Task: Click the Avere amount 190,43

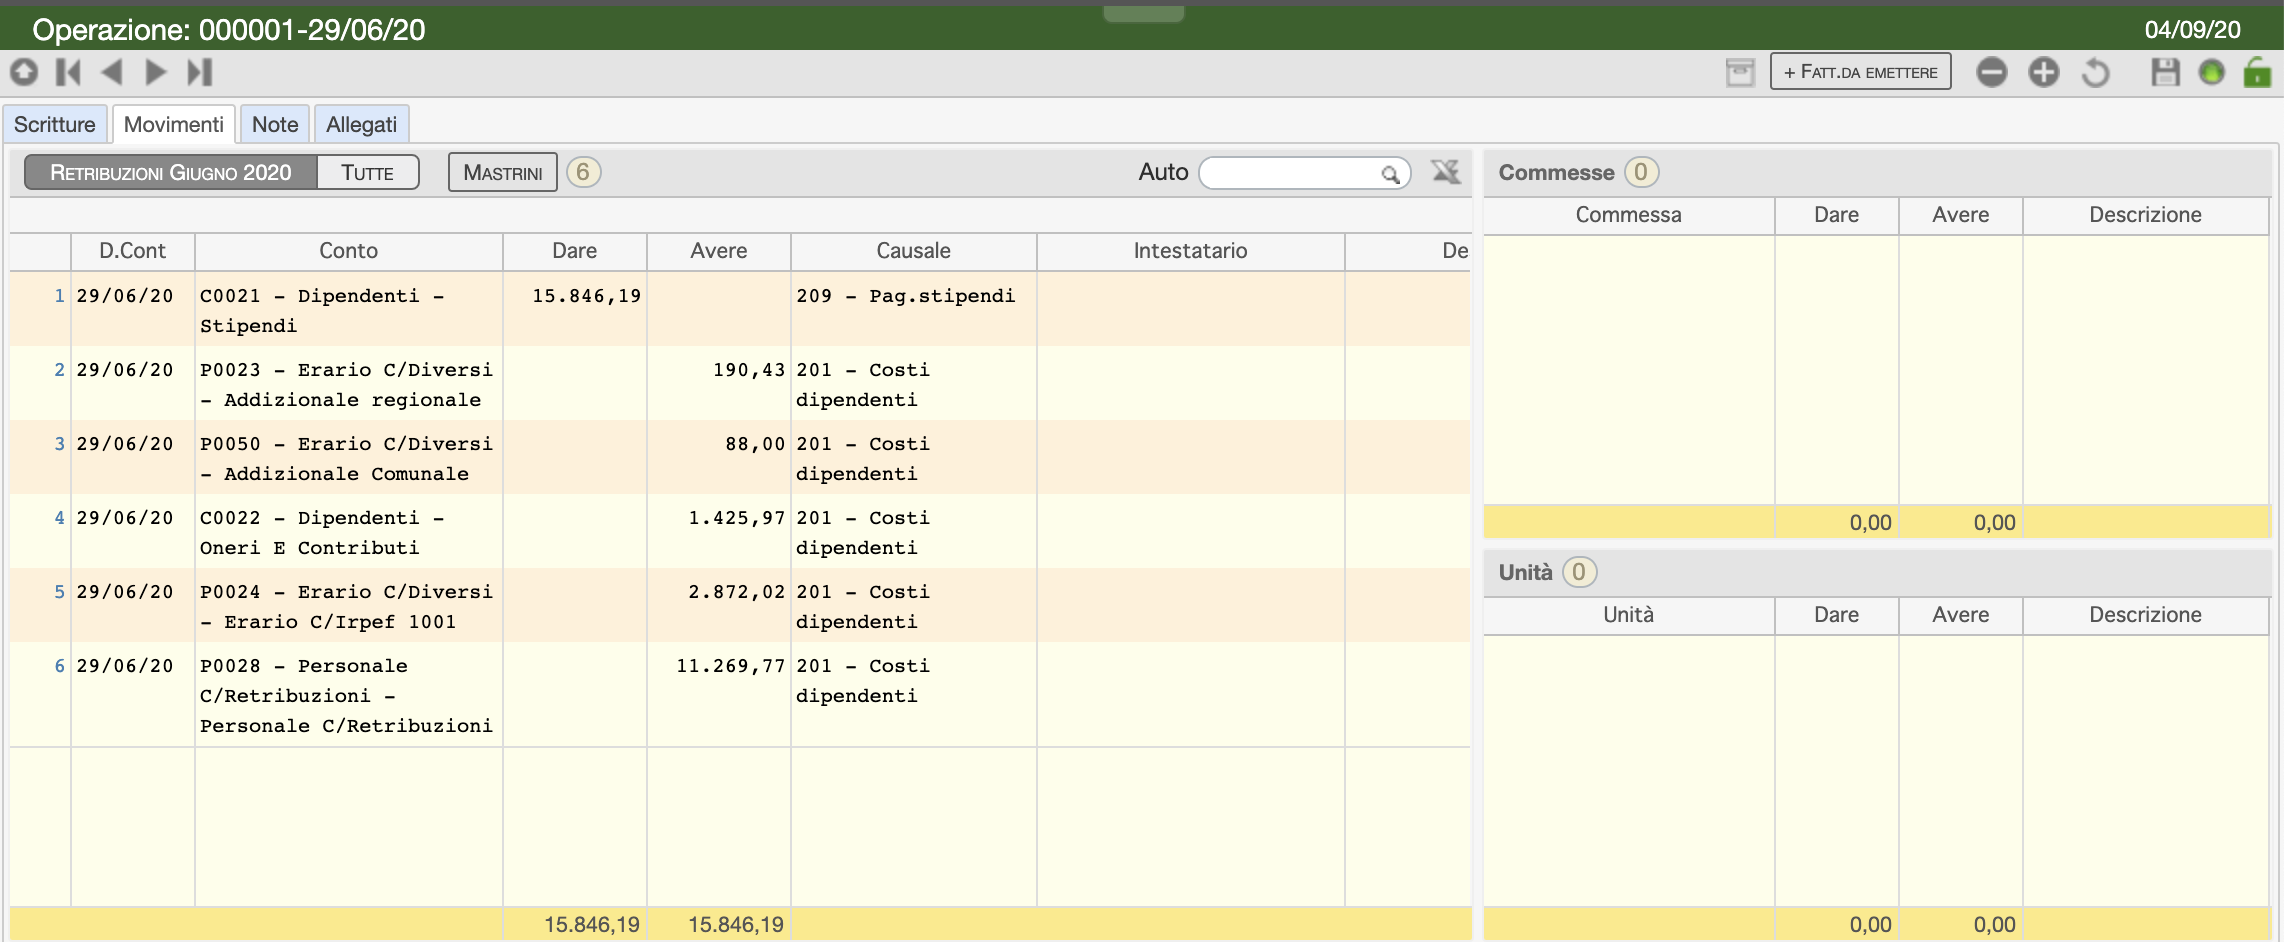Action: (748, 370)
